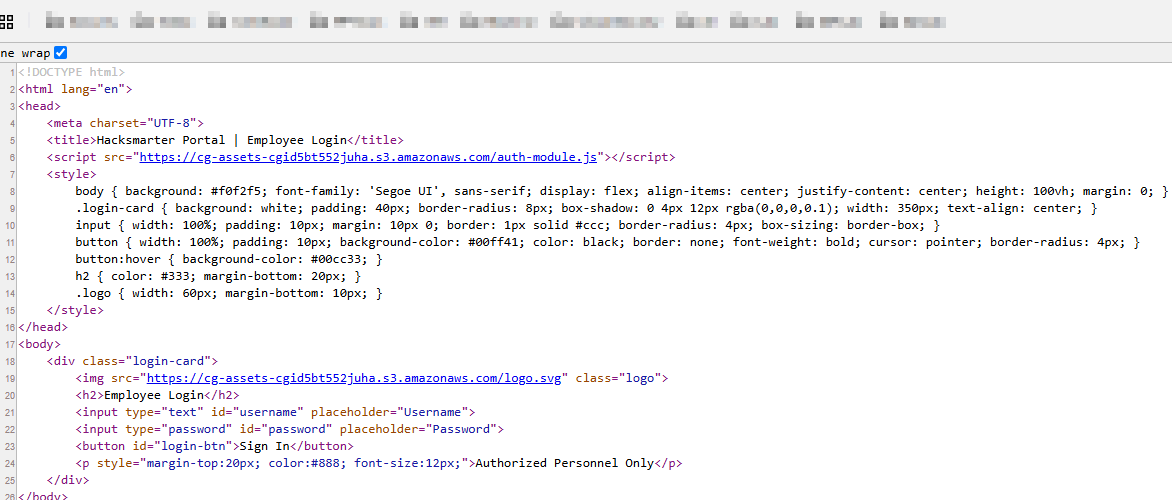The width and height of the screenshot is (1172, 500).
Task: Click line number 19 in the gutter
Action: (11, 378)
